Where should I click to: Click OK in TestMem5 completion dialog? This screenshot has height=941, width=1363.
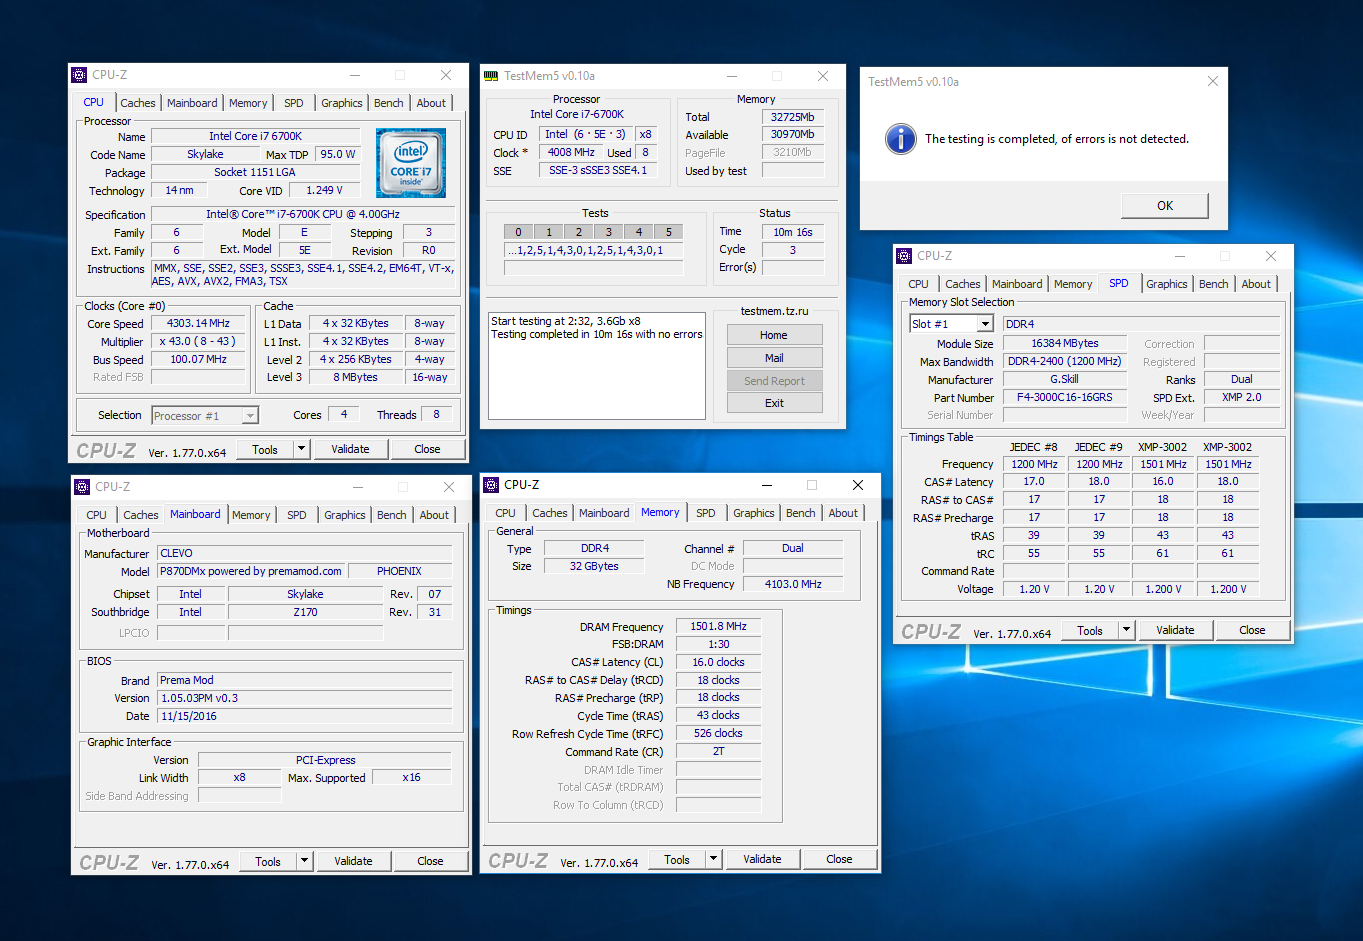1165,206
